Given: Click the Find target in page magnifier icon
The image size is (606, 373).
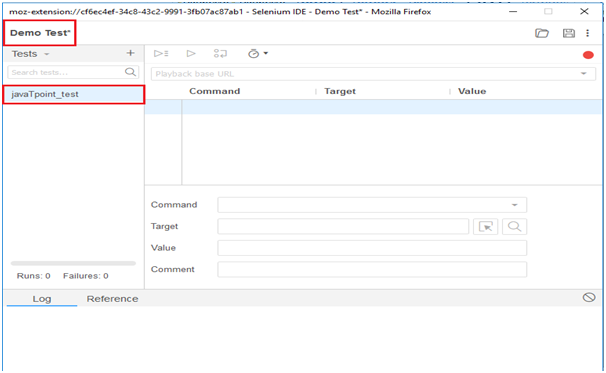Looking at the screenshot, I should (x=514, y=227).
